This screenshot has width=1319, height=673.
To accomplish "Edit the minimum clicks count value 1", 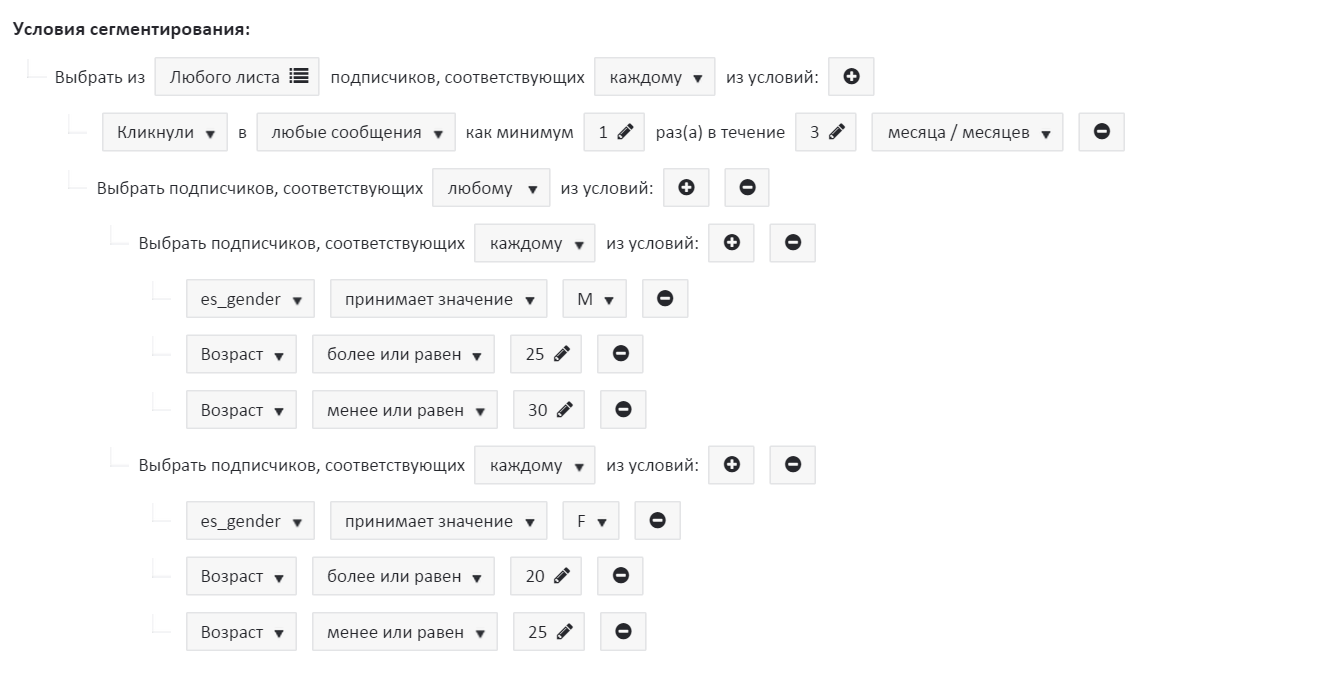I will point(614,132).
